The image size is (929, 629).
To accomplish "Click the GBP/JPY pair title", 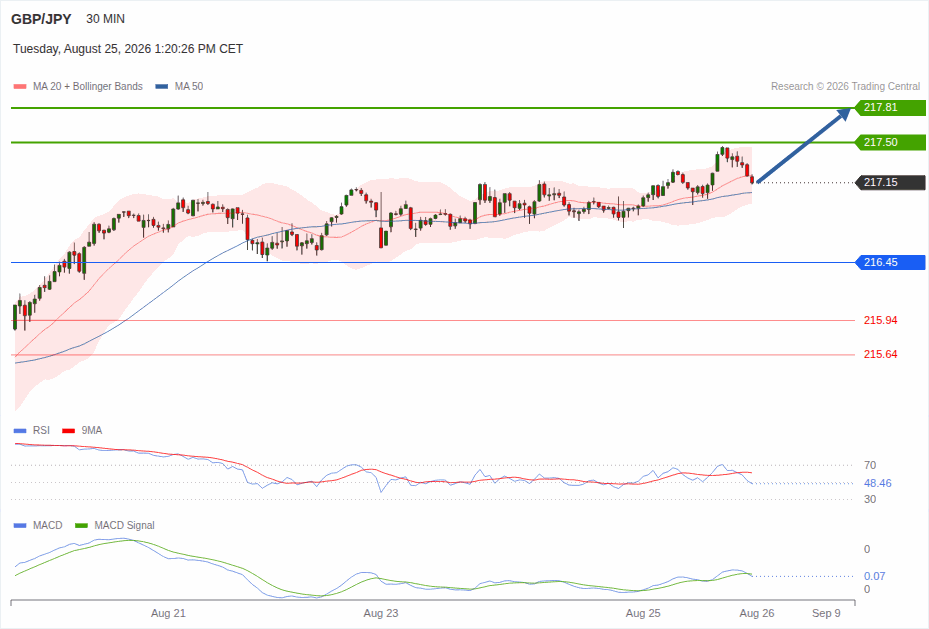I will coord(41,19).
